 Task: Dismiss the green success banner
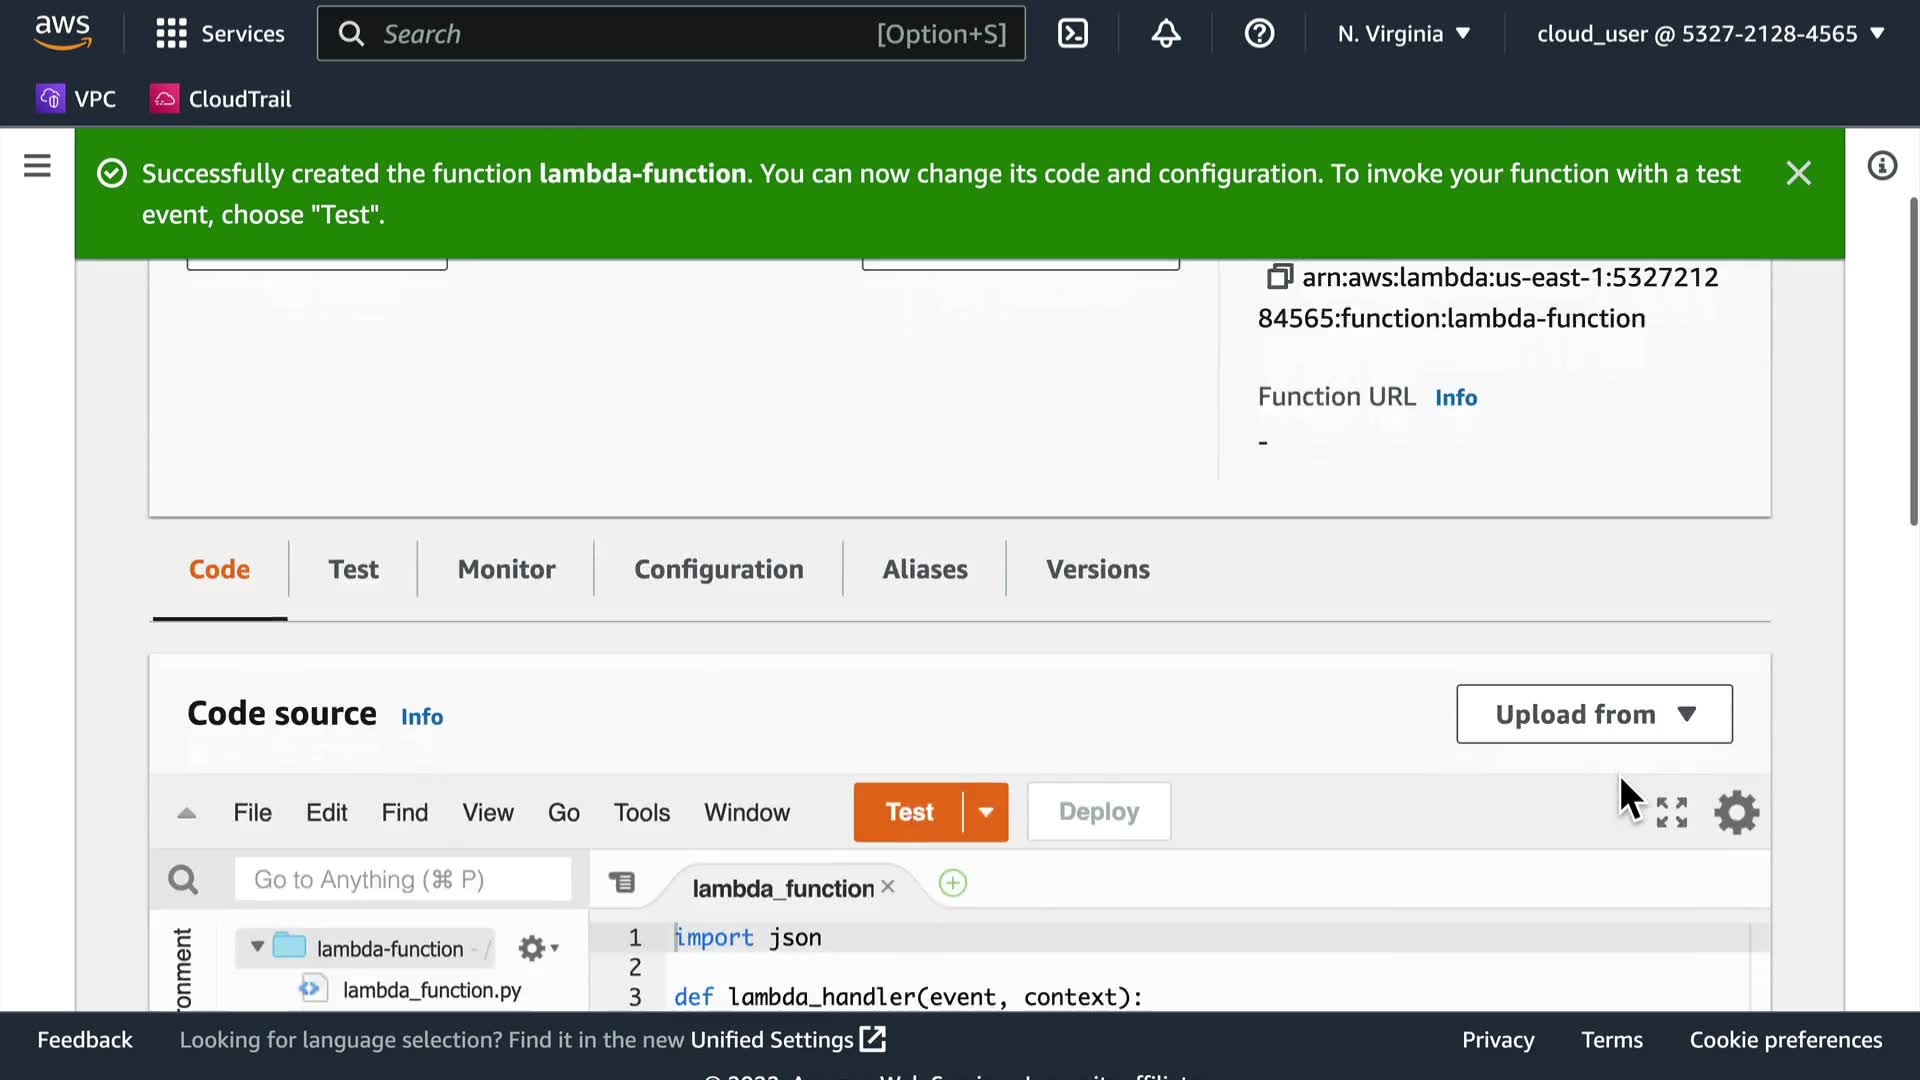pyautogui.click(x=1798, y=174)
